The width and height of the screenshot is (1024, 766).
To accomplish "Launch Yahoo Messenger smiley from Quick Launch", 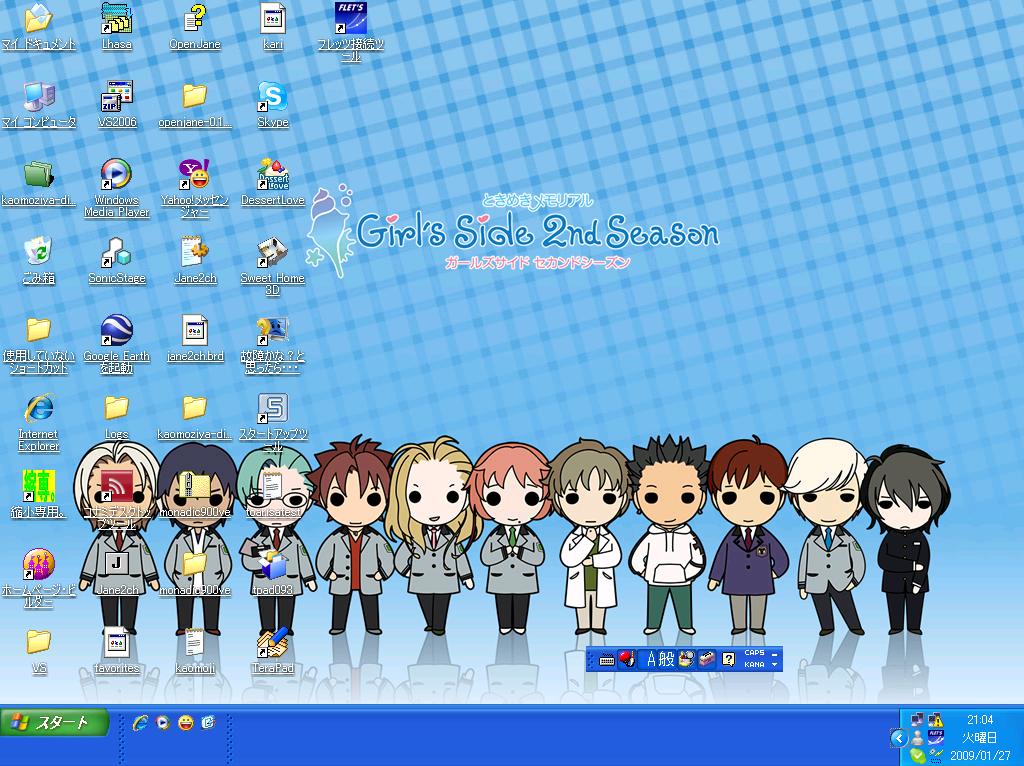I will point(186,722).
